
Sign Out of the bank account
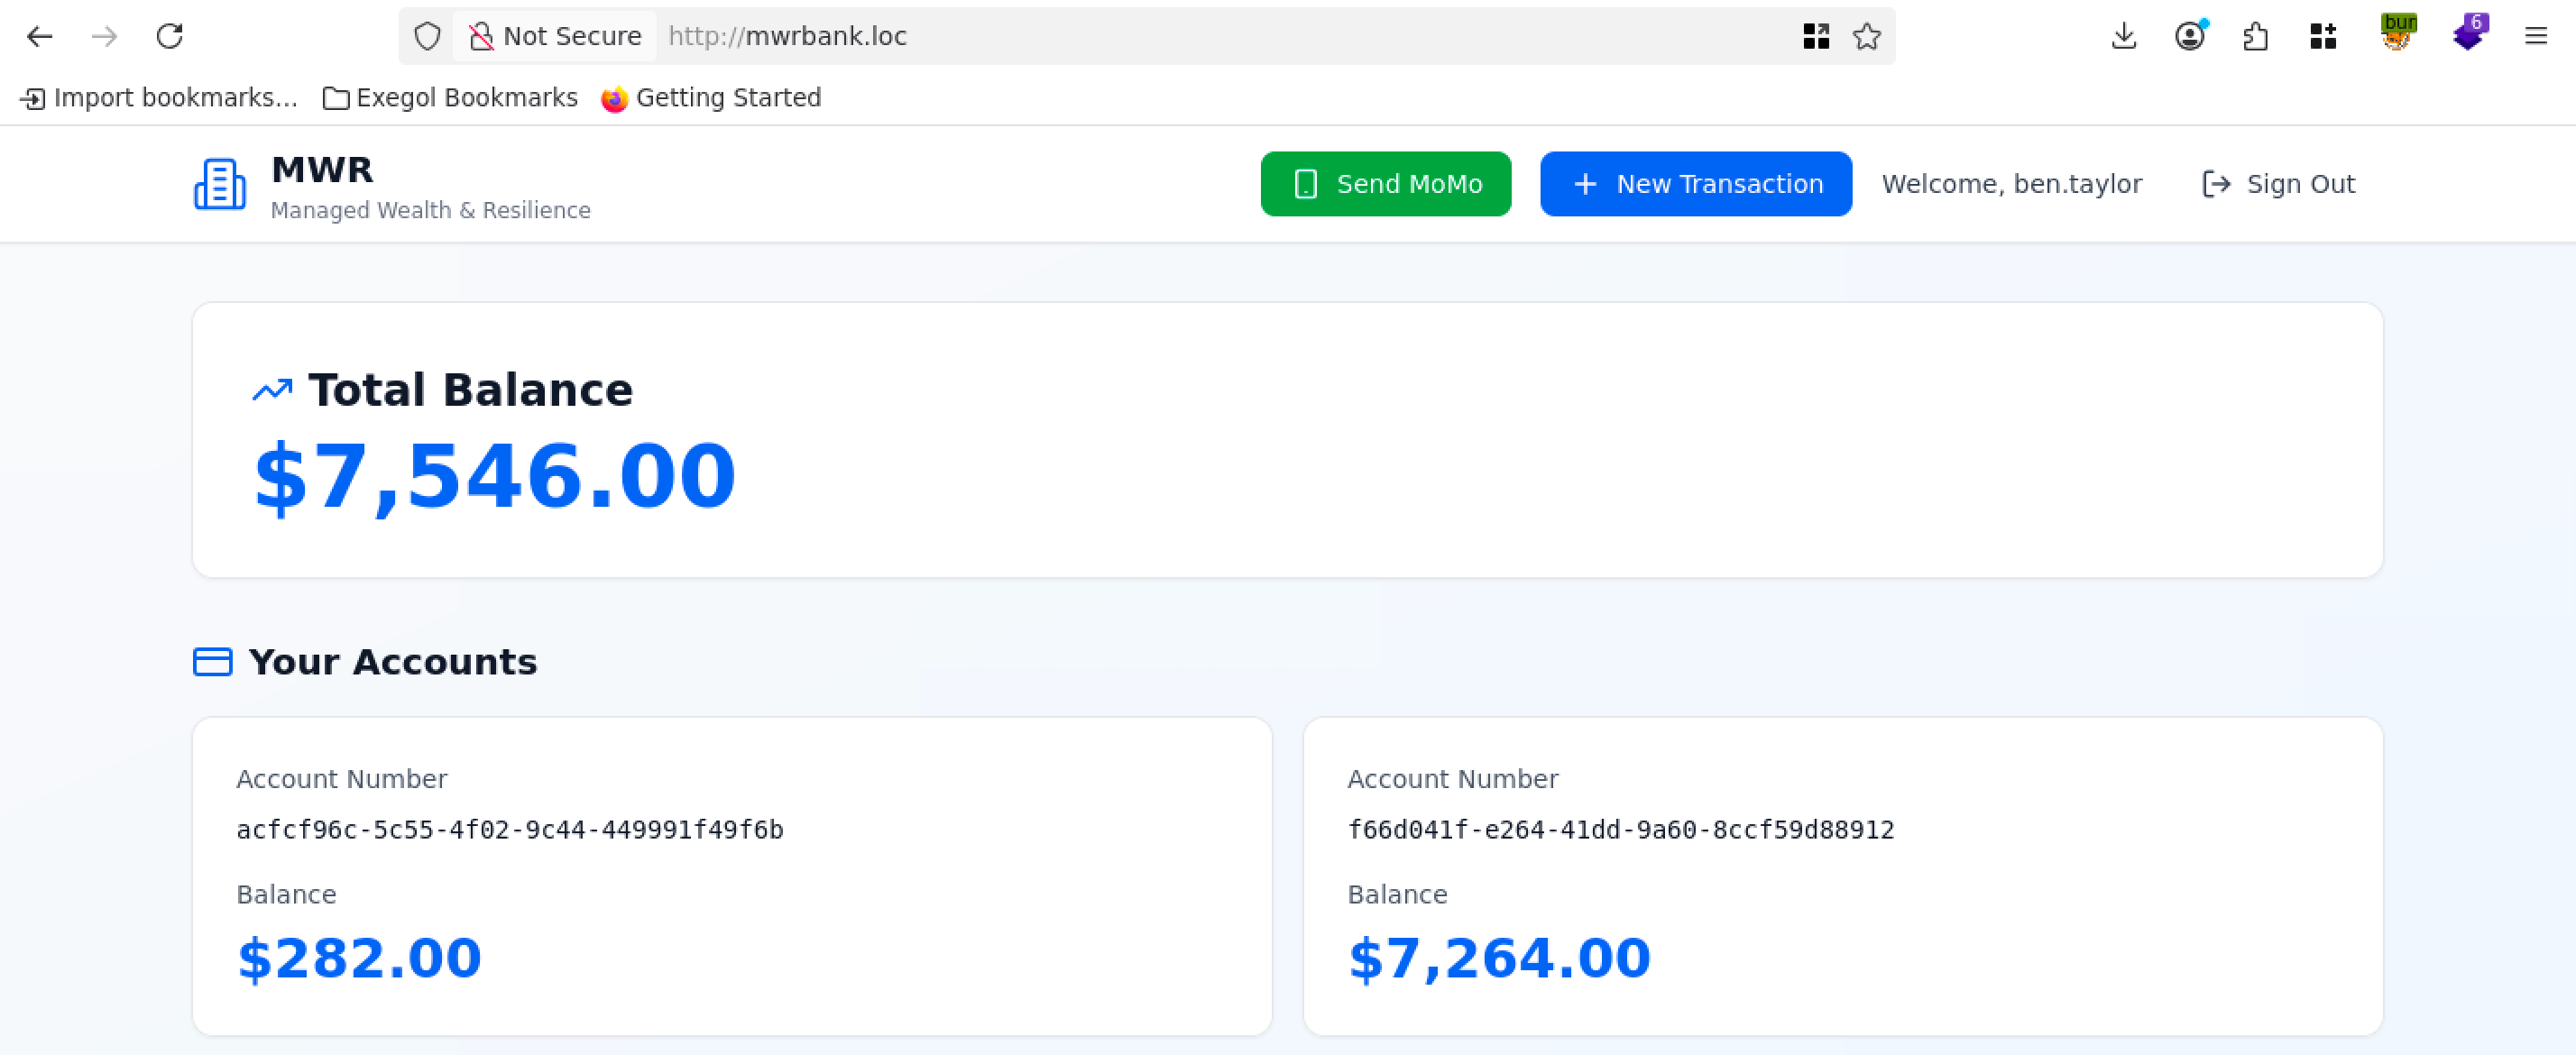click(x=2278, y=184)
